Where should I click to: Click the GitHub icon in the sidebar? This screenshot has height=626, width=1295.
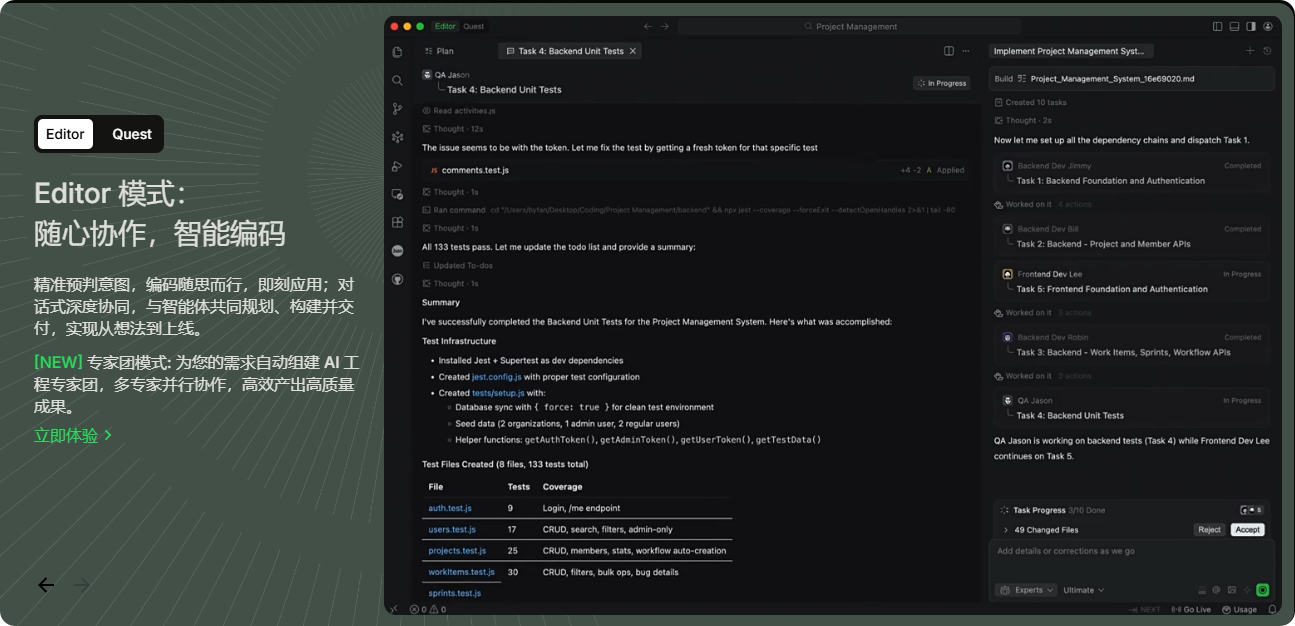397,279
